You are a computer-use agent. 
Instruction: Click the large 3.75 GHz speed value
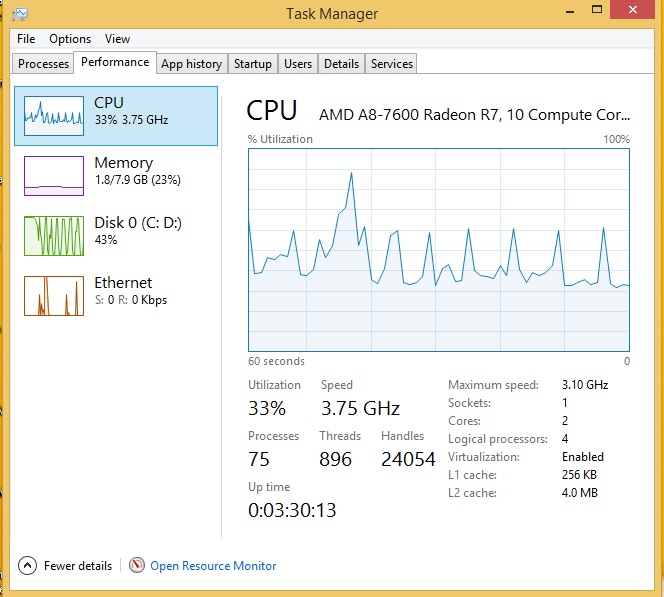pyautogui.click(x=360, y=409)
